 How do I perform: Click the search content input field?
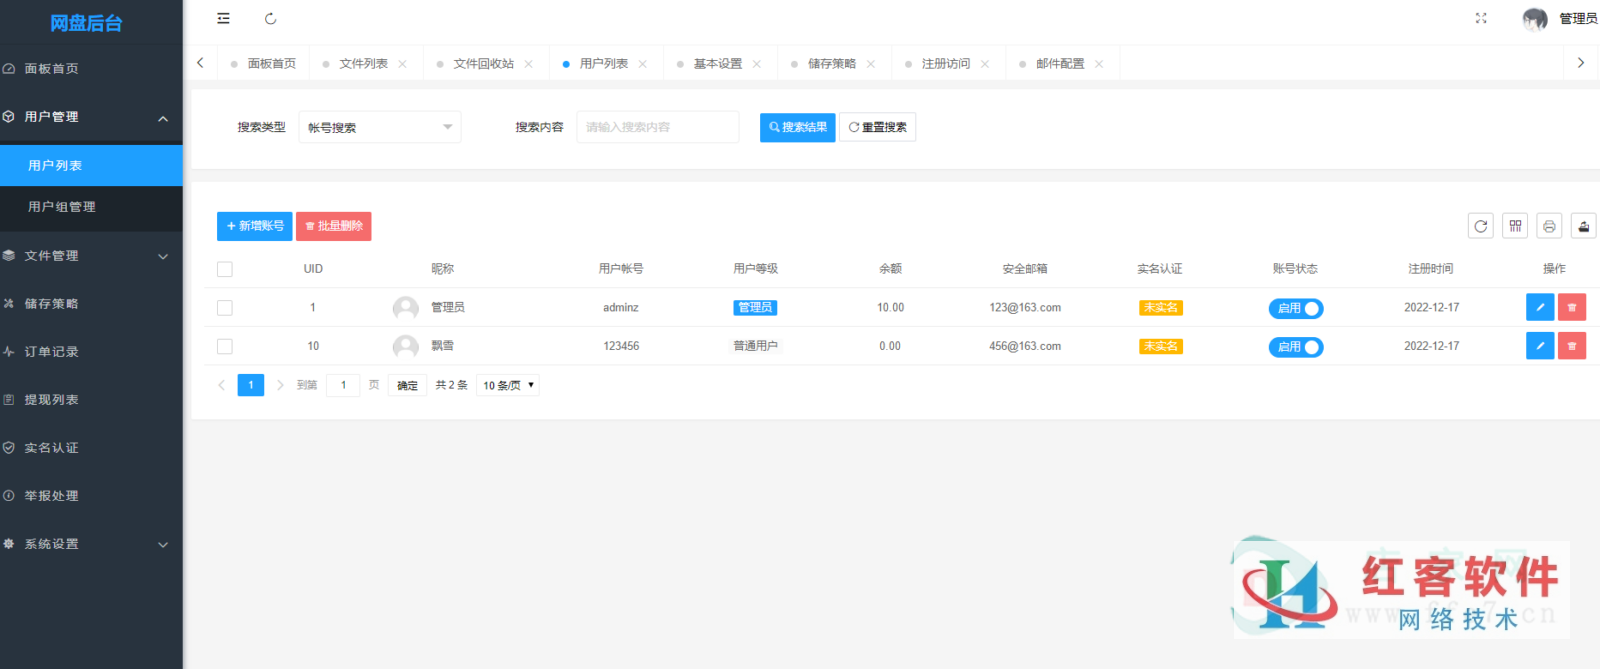pyautogui.click(x=657, y=127)
